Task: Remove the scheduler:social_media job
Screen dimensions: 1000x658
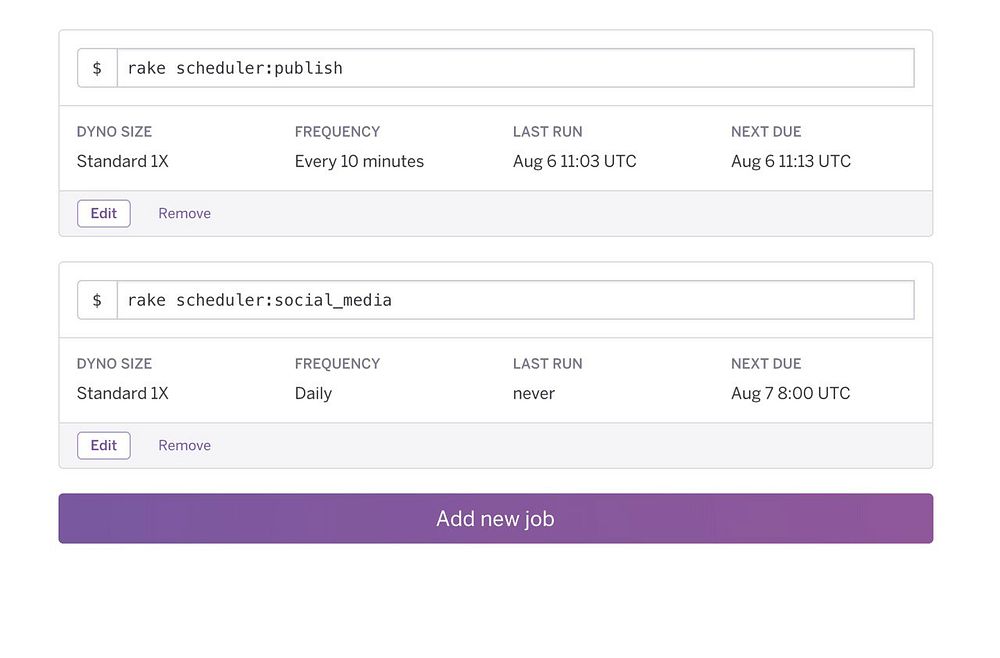Action: (x=184, y=445)
